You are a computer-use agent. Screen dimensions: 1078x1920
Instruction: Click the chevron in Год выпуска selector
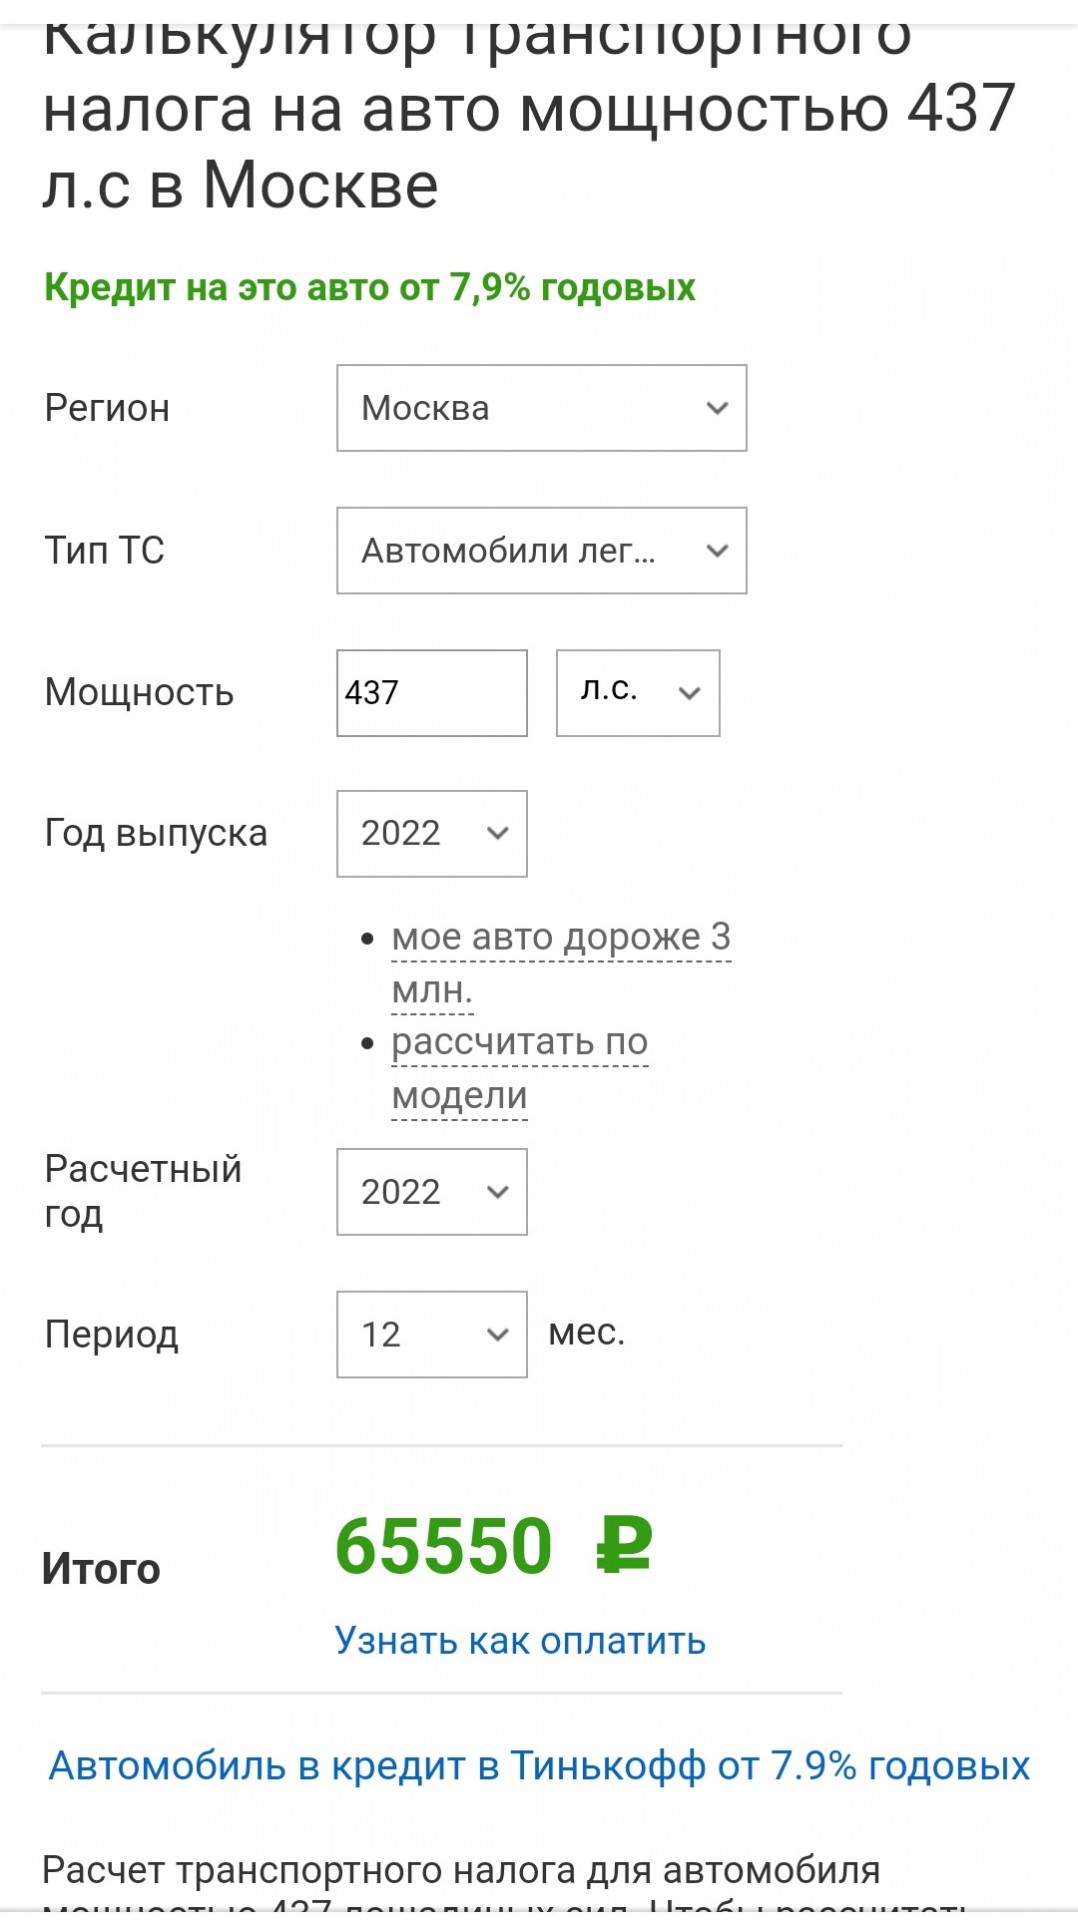(498, 834)
